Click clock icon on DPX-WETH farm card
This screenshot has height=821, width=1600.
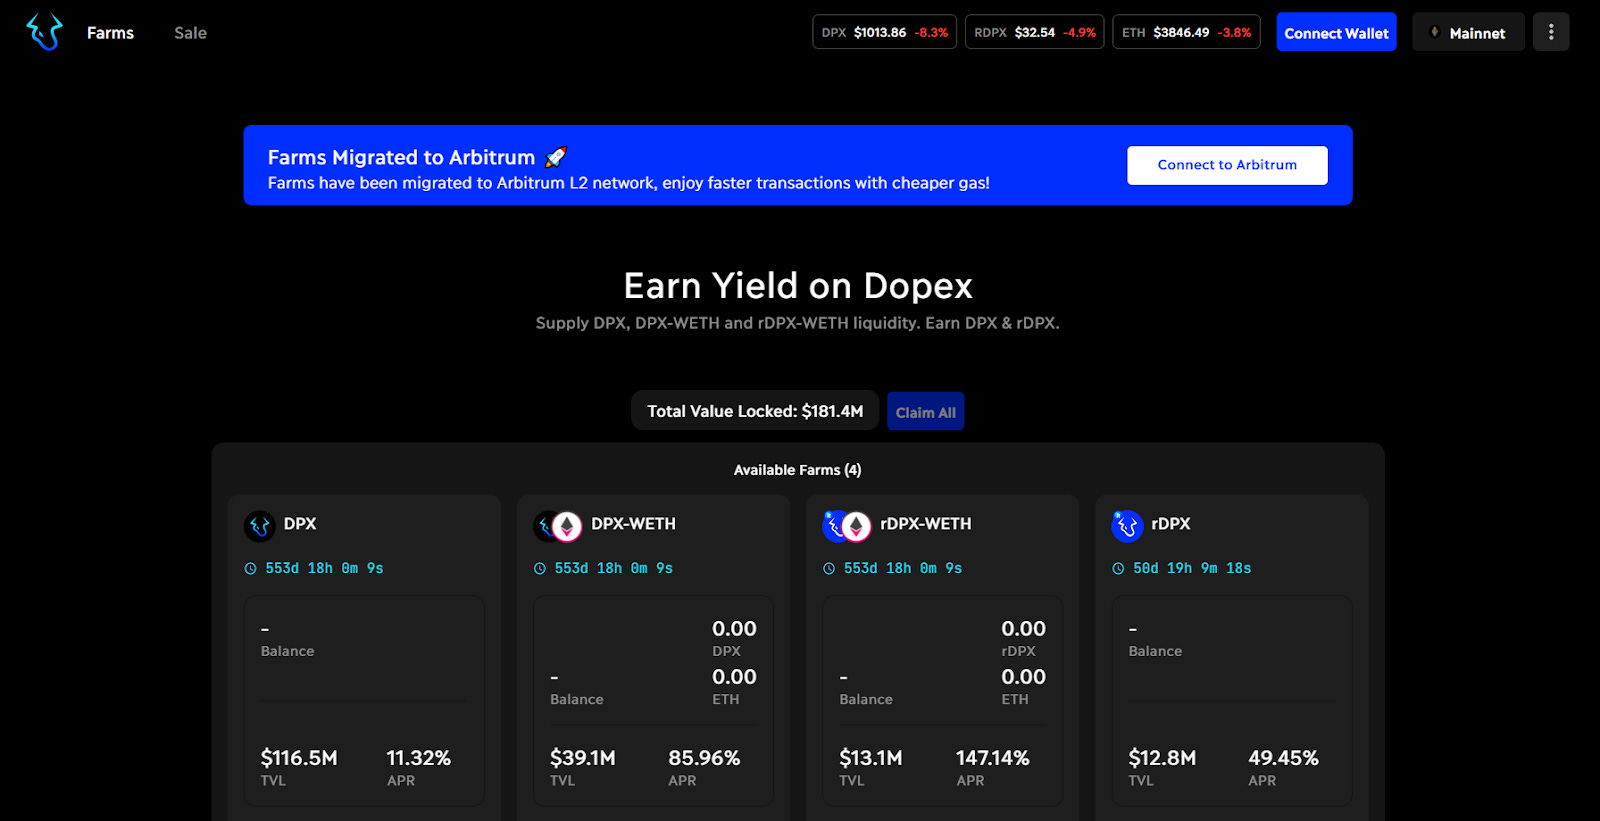coord(539,568)
